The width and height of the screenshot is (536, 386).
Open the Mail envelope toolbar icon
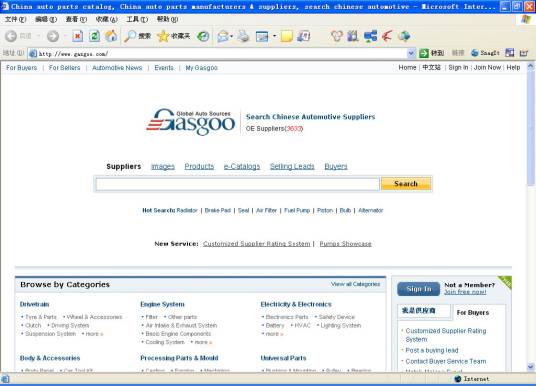tap(223, 36)
